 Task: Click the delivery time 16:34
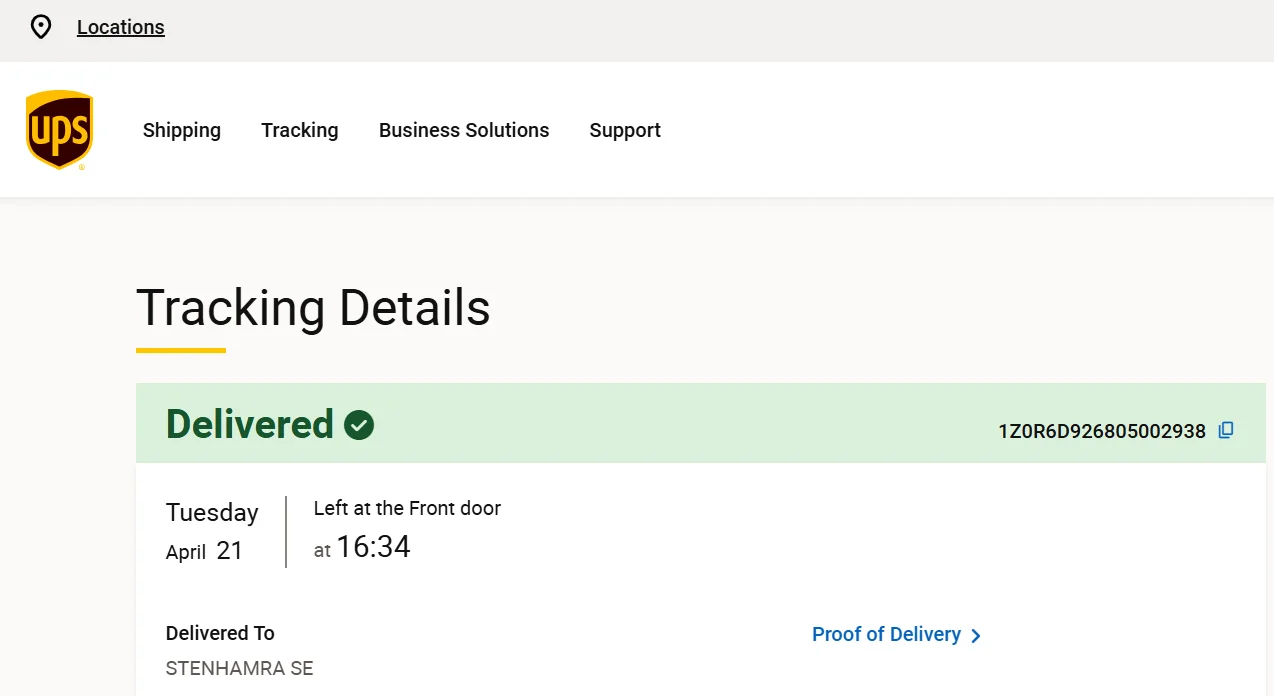coord(373,547)
